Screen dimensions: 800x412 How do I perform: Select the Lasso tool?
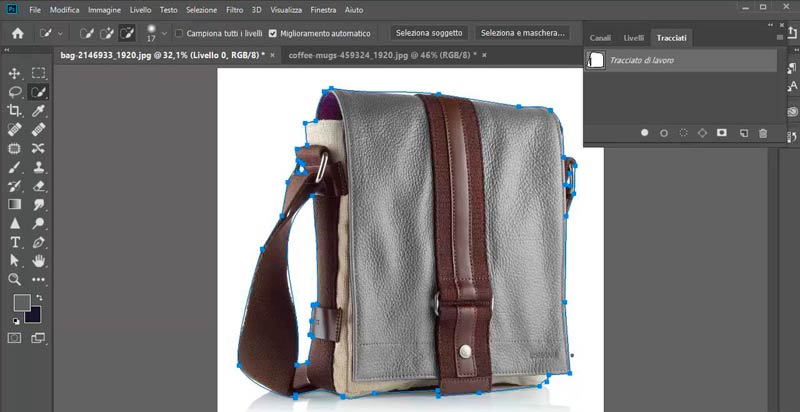coord(14,92)
